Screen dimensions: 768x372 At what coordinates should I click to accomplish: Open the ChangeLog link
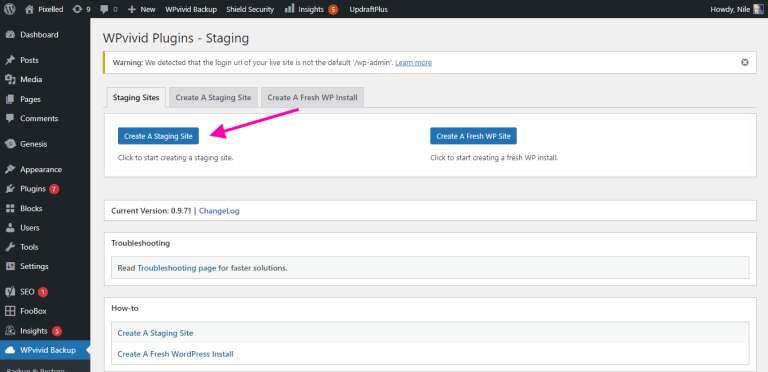[219, 211]
